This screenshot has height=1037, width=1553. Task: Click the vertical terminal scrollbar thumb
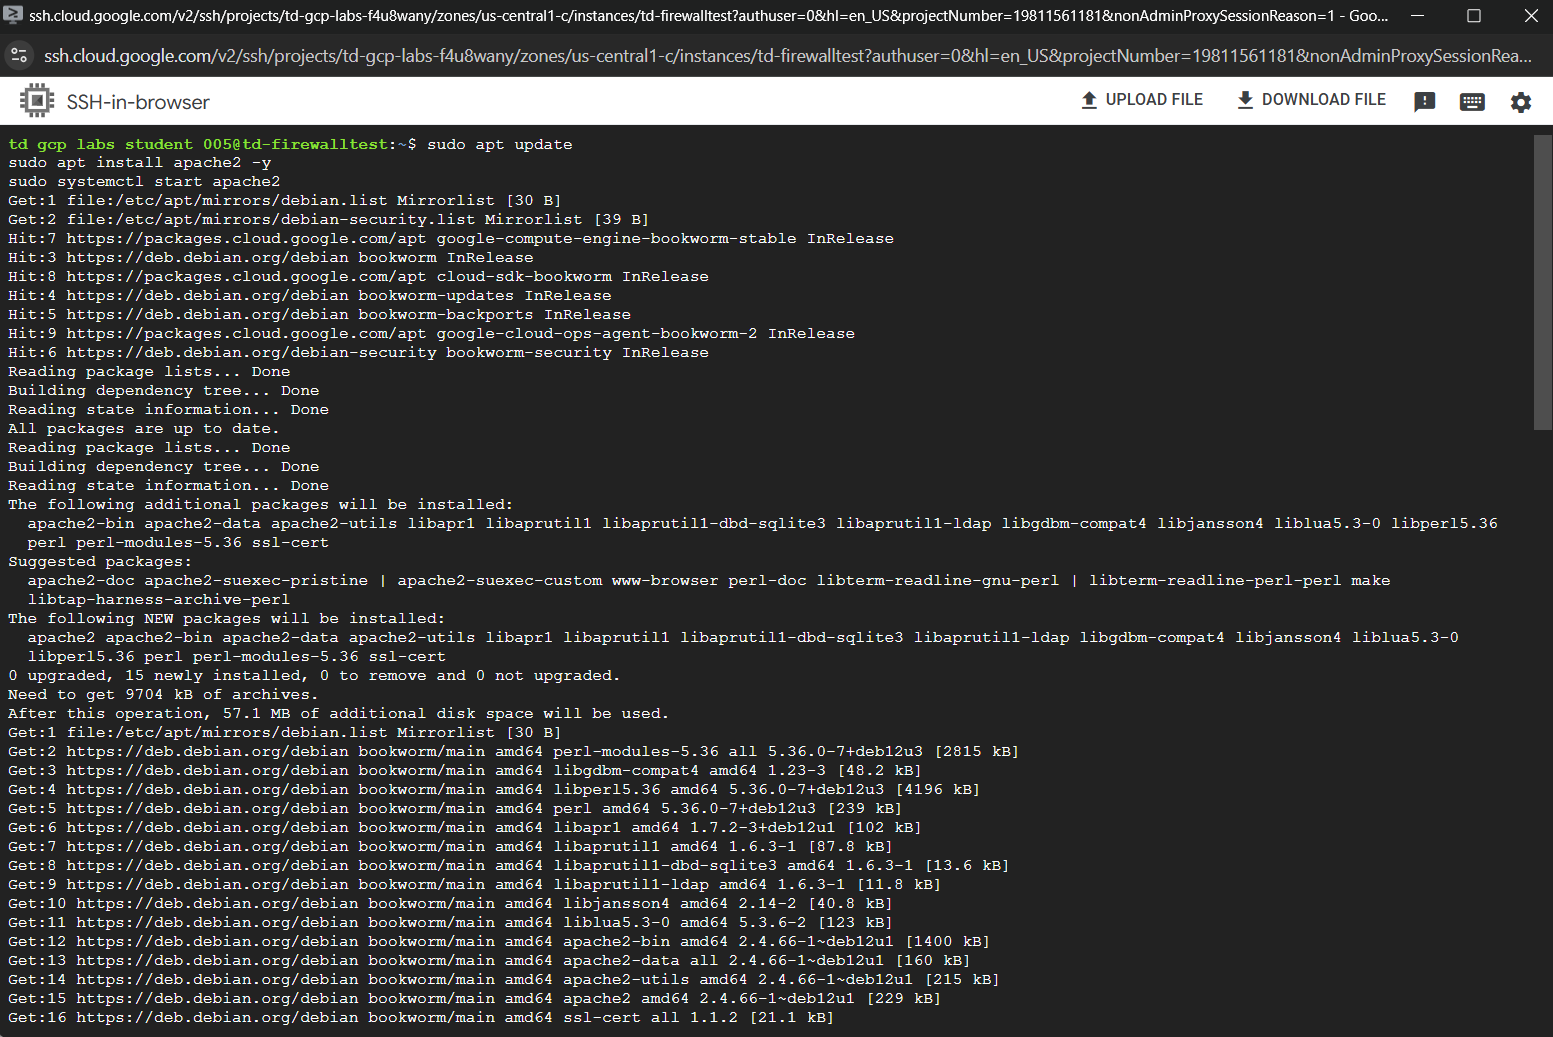click(x=1542, y=282)
